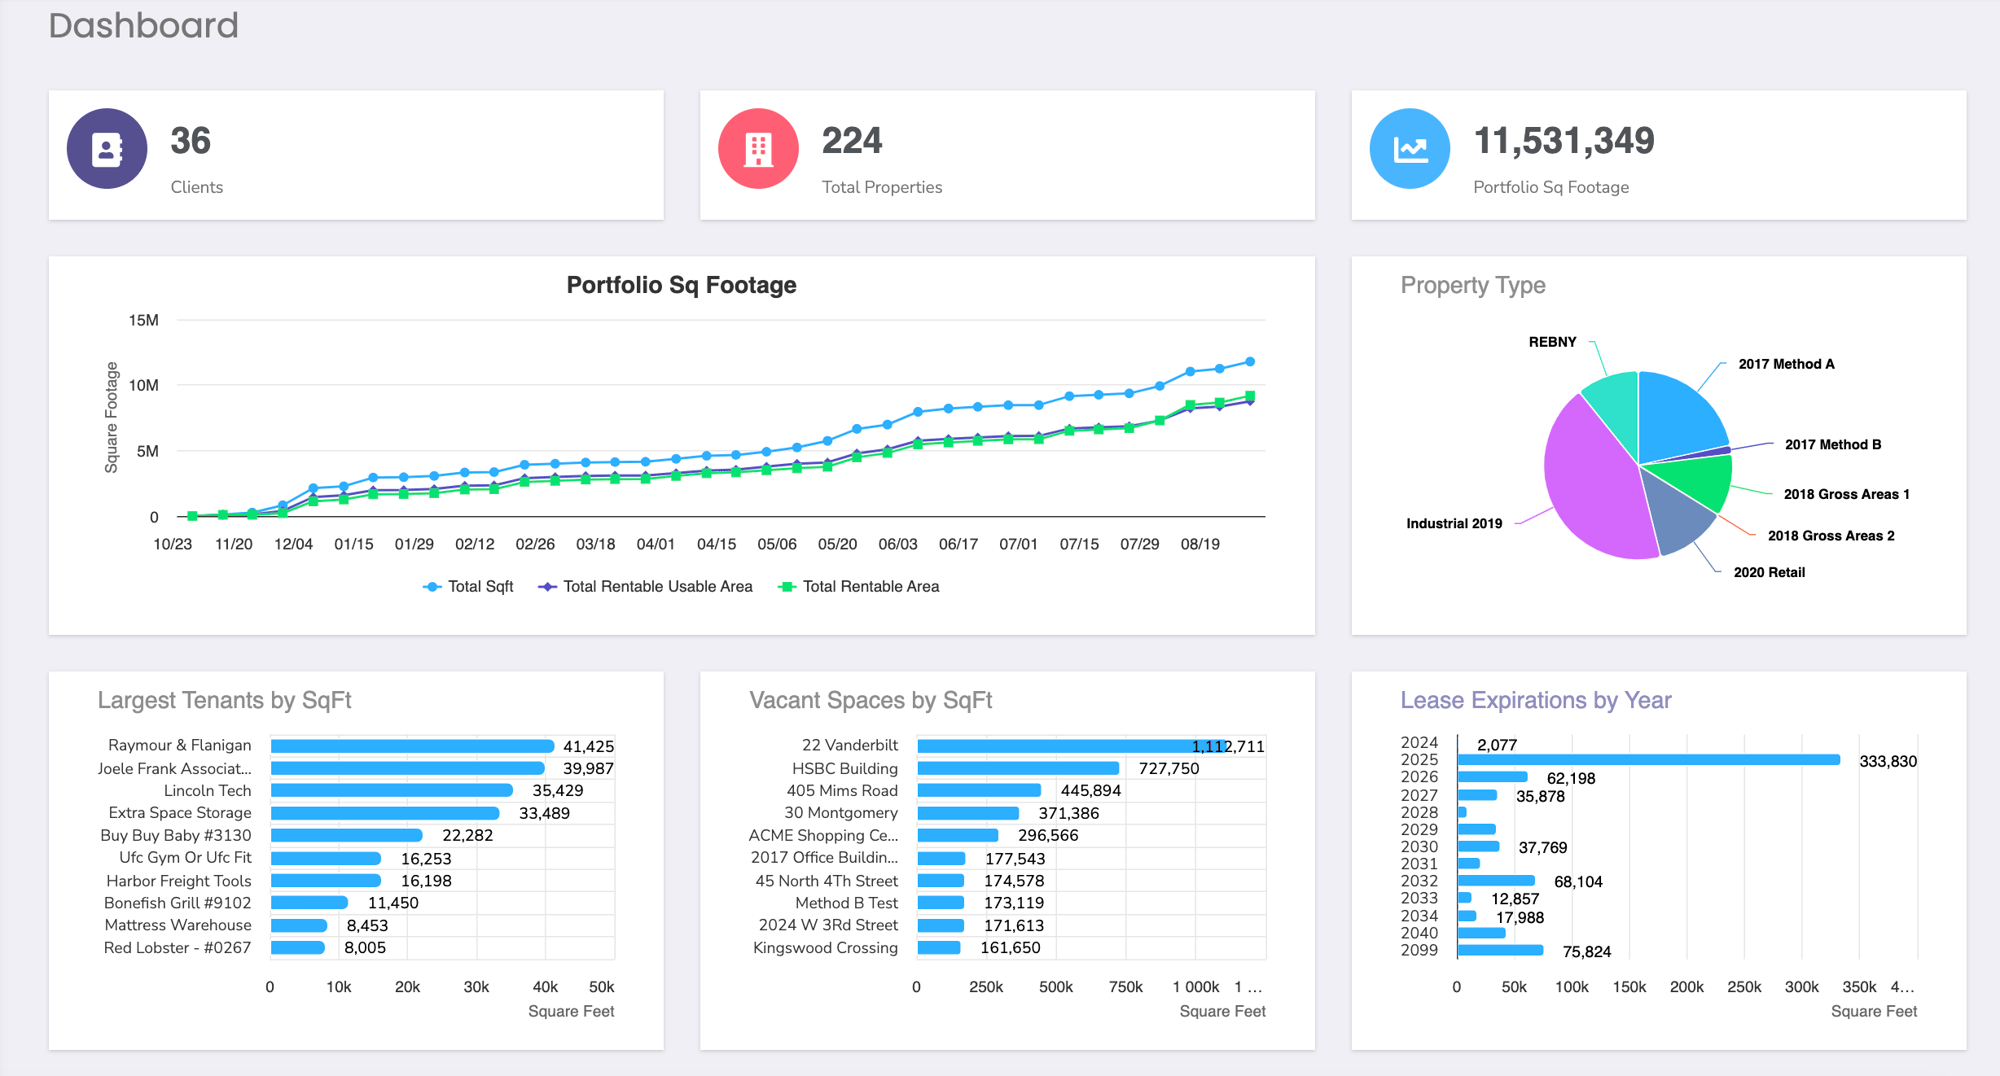Click the 2018 Gross Areas 2 pie label

click(x=1830, y=536)
